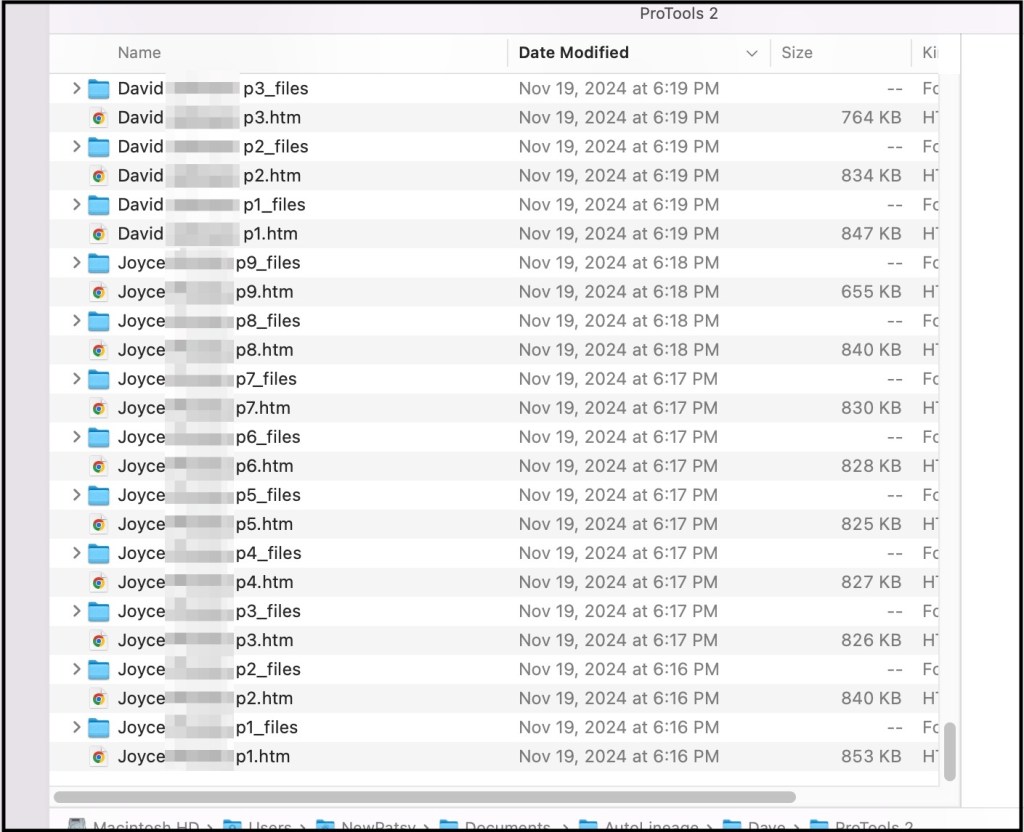Image resolution: width=1024 pixels, height=832 pixels.
Task: Select the David p1_files folder icon
Action: 98,205
